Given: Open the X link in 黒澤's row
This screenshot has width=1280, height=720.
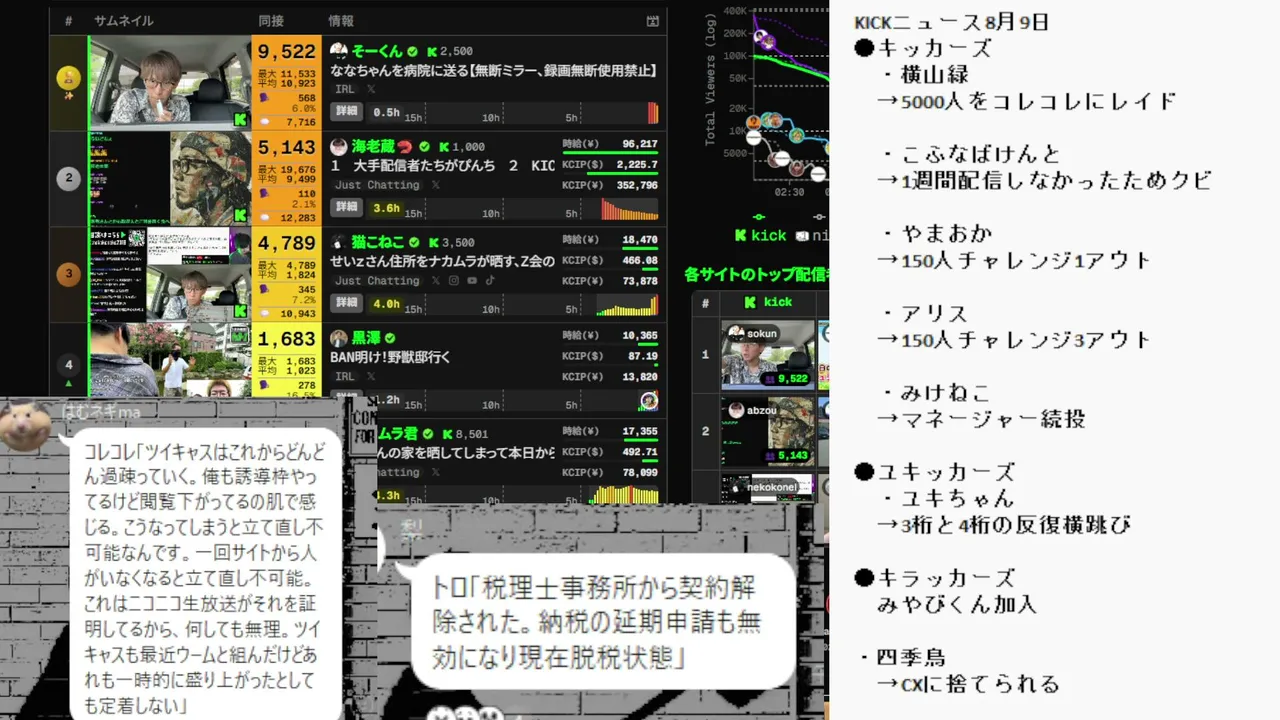Looking at the screenshot, I should click(x=372, y=377).
